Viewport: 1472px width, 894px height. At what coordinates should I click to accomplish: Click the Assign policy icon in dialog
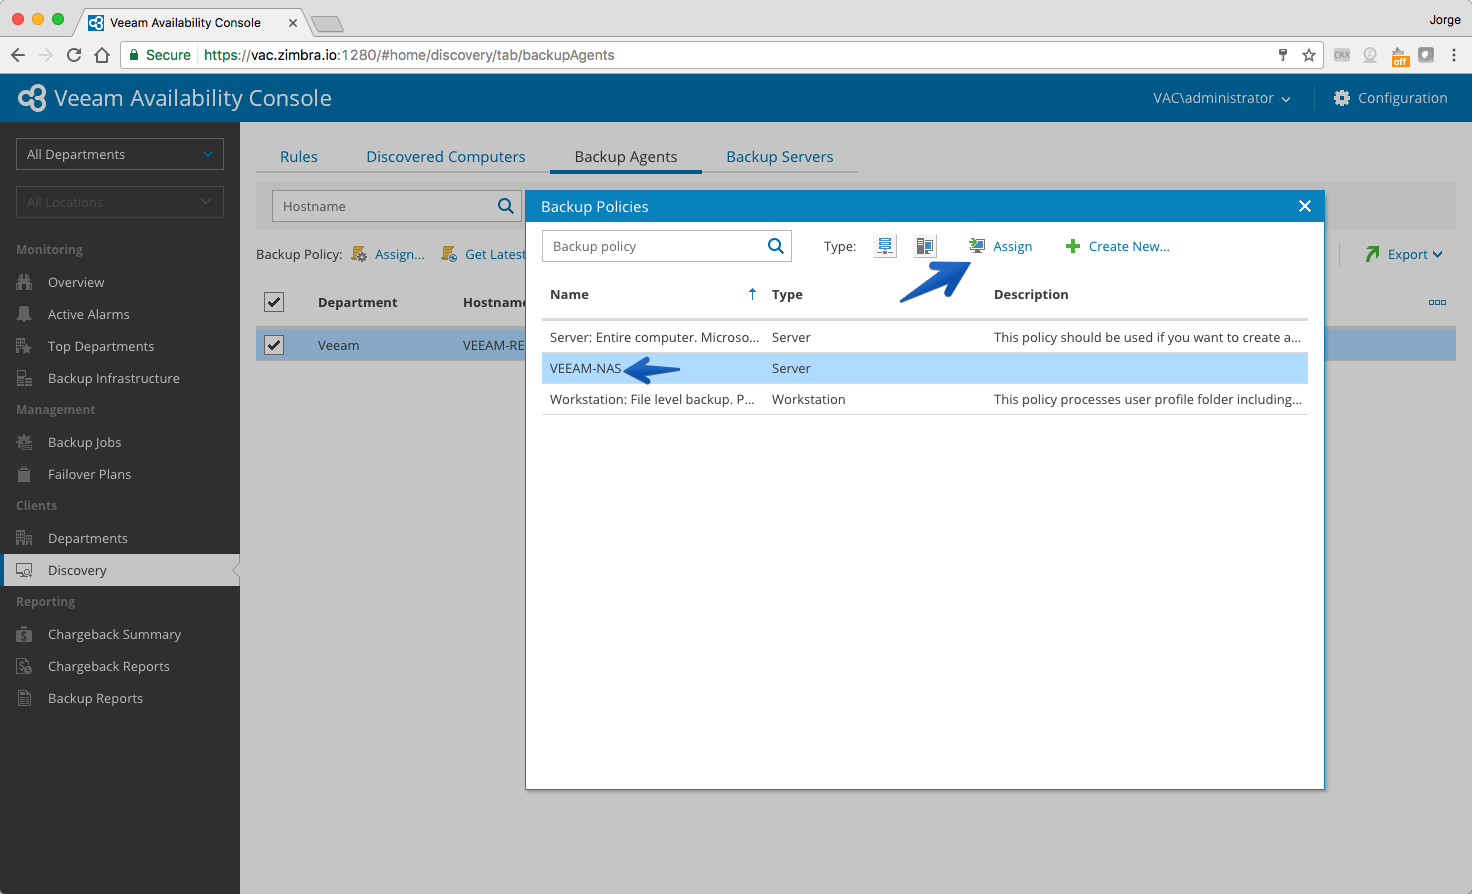(x=977, y=246)
